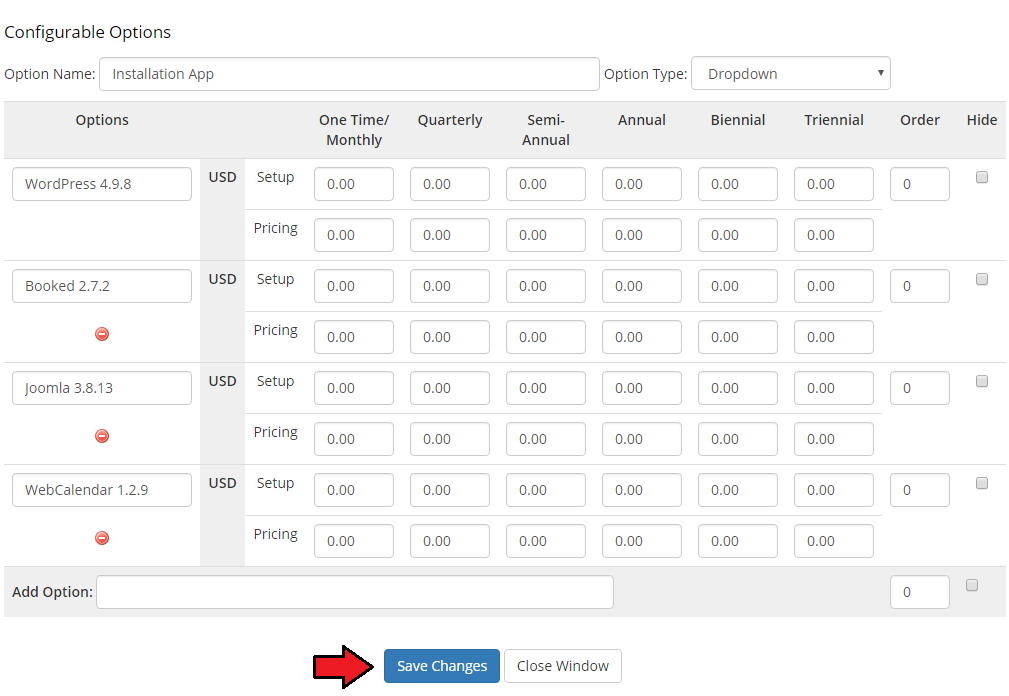Select WebCalendar Setup Biennial field
Screen dimensions: 1009x696
[x=737, y=490]
